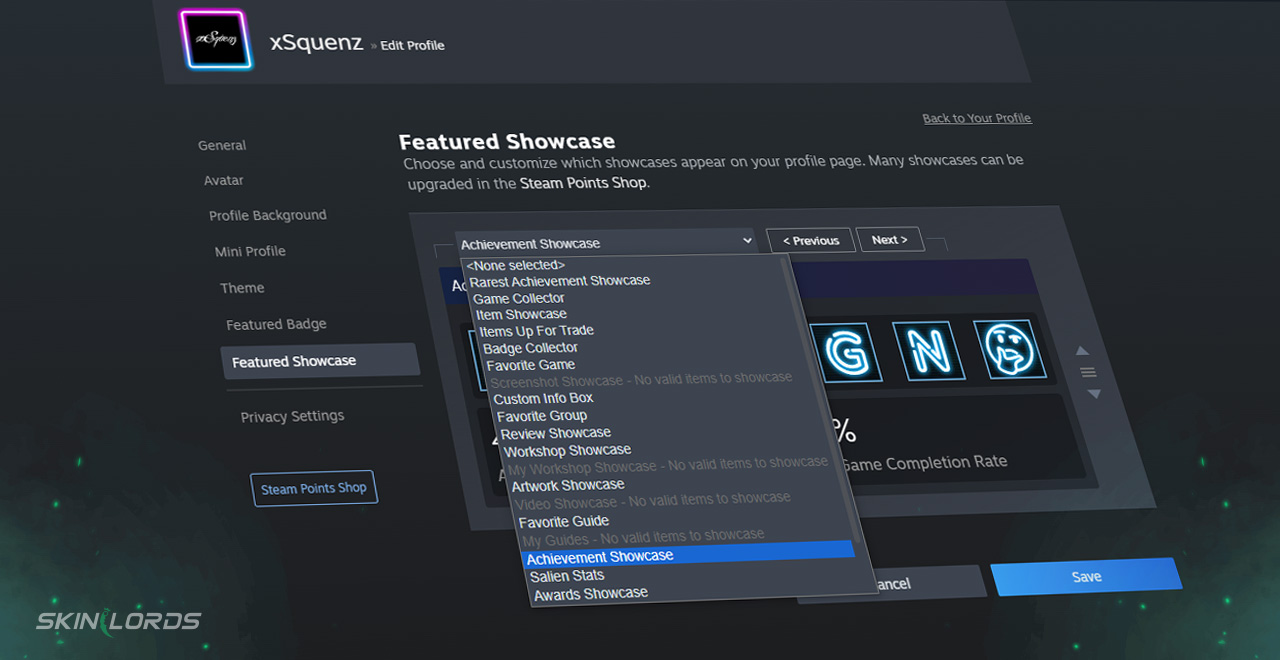Choose <None selected> option

515,265
